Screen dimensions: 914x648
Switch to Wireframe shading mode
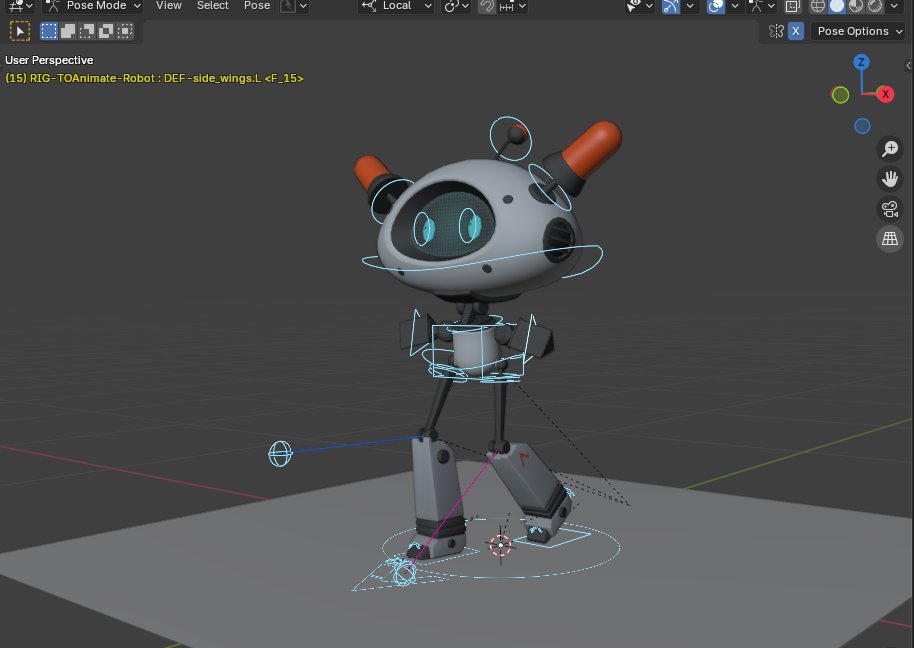817,7
